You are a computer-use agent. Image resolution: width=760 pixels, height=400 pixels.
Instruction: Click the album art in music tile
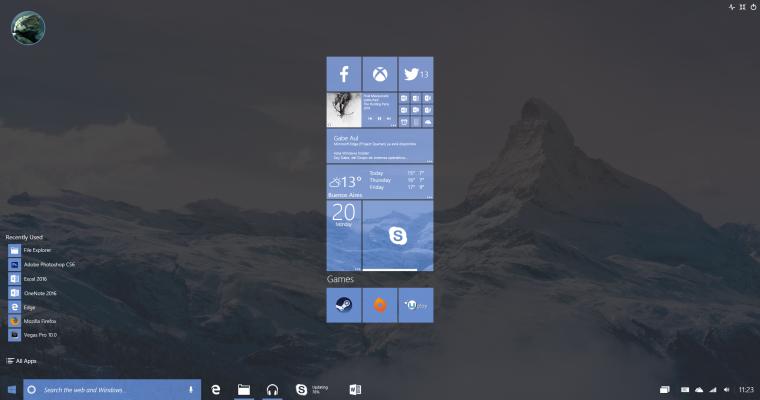click(x=344, y=110)
